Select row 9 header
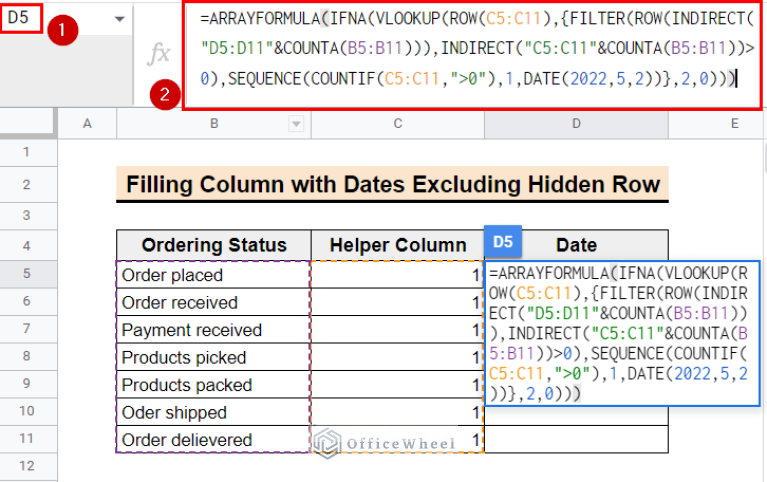The image size is (767, 482). click(x=27, y=384)
